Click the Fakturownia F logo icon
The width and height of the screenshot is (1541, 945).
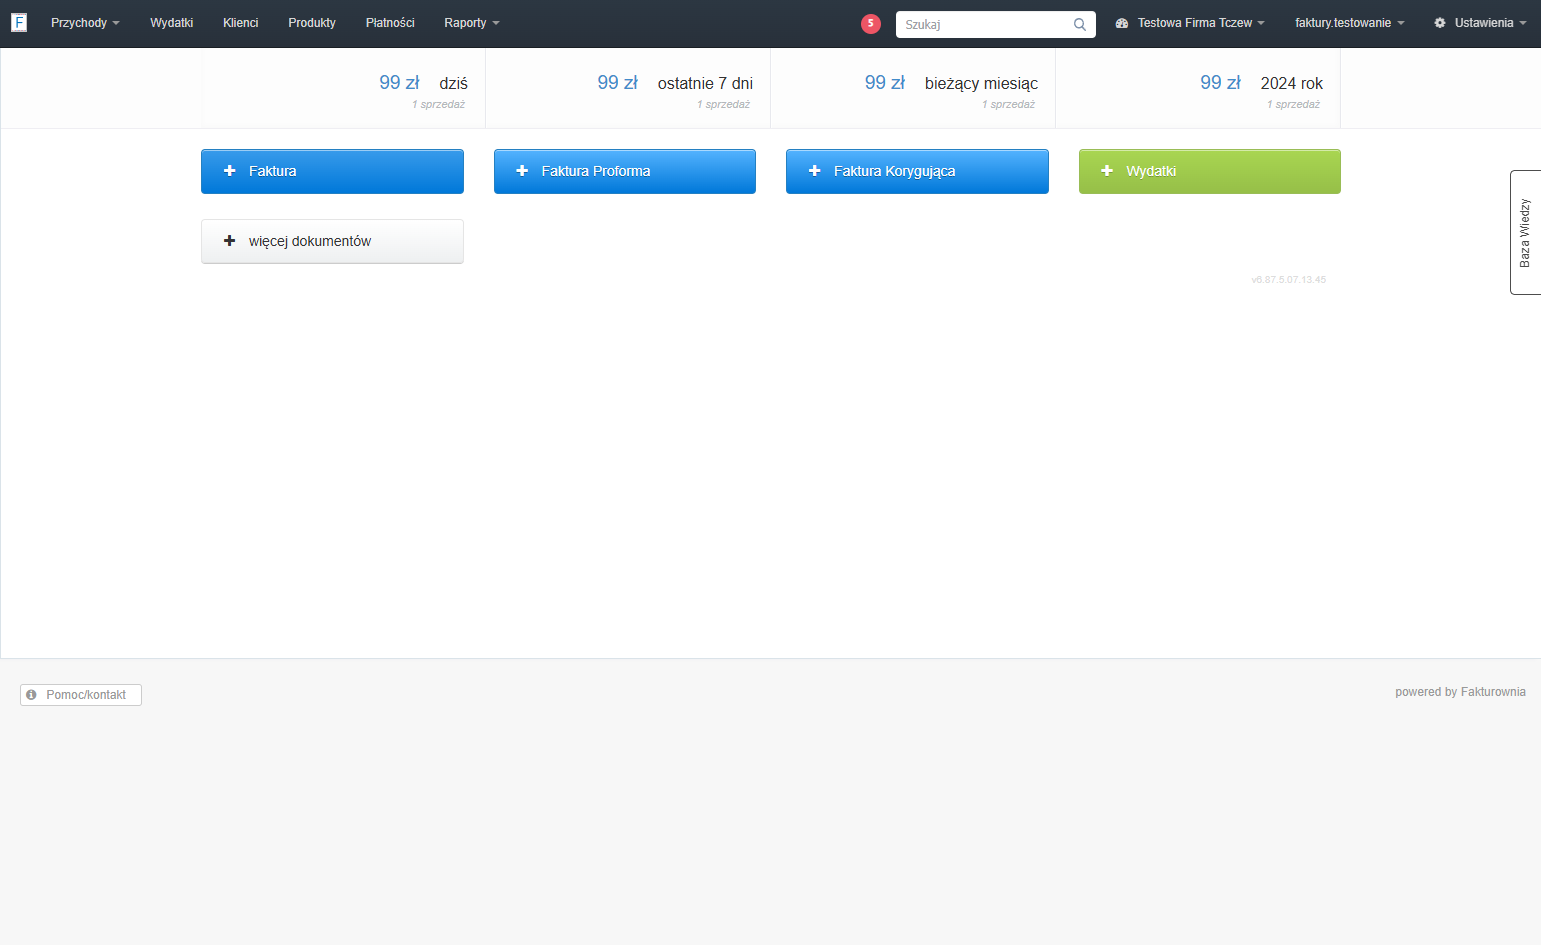pyautogui.click(x=19, y=22)
